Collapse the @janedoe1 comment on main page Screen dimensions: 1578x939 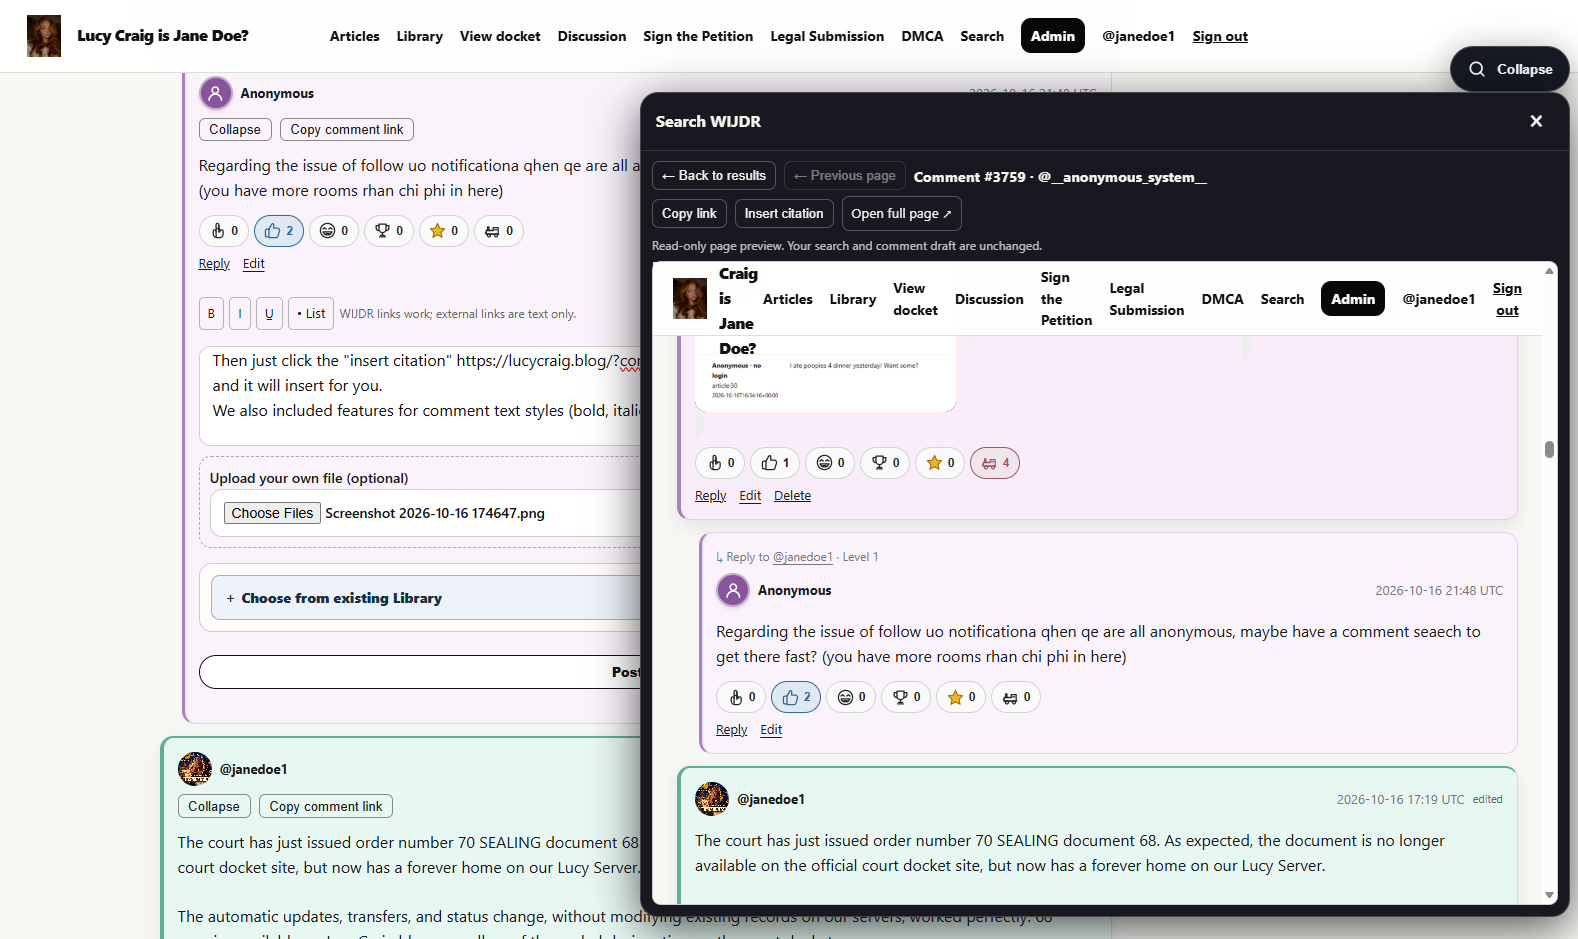[214, 806]
